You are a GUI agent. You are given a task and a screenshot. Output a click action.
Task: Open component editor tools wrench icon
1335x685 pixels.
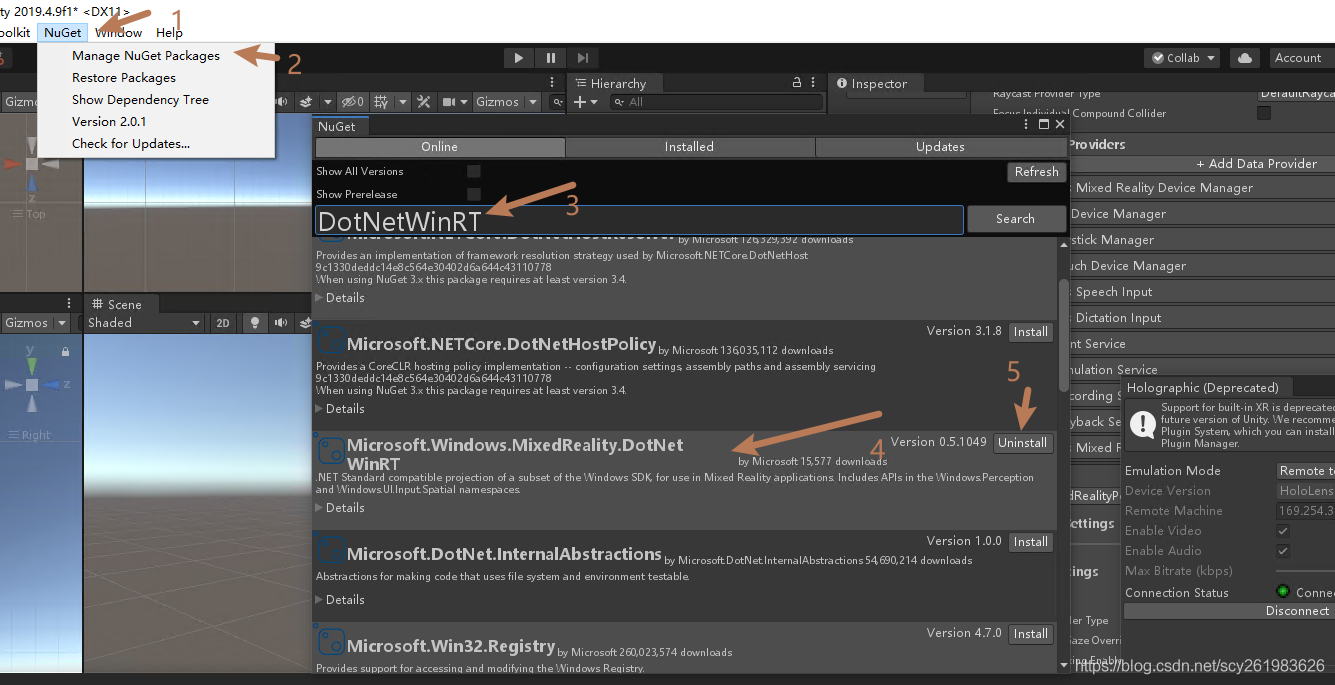click(424, 102)
